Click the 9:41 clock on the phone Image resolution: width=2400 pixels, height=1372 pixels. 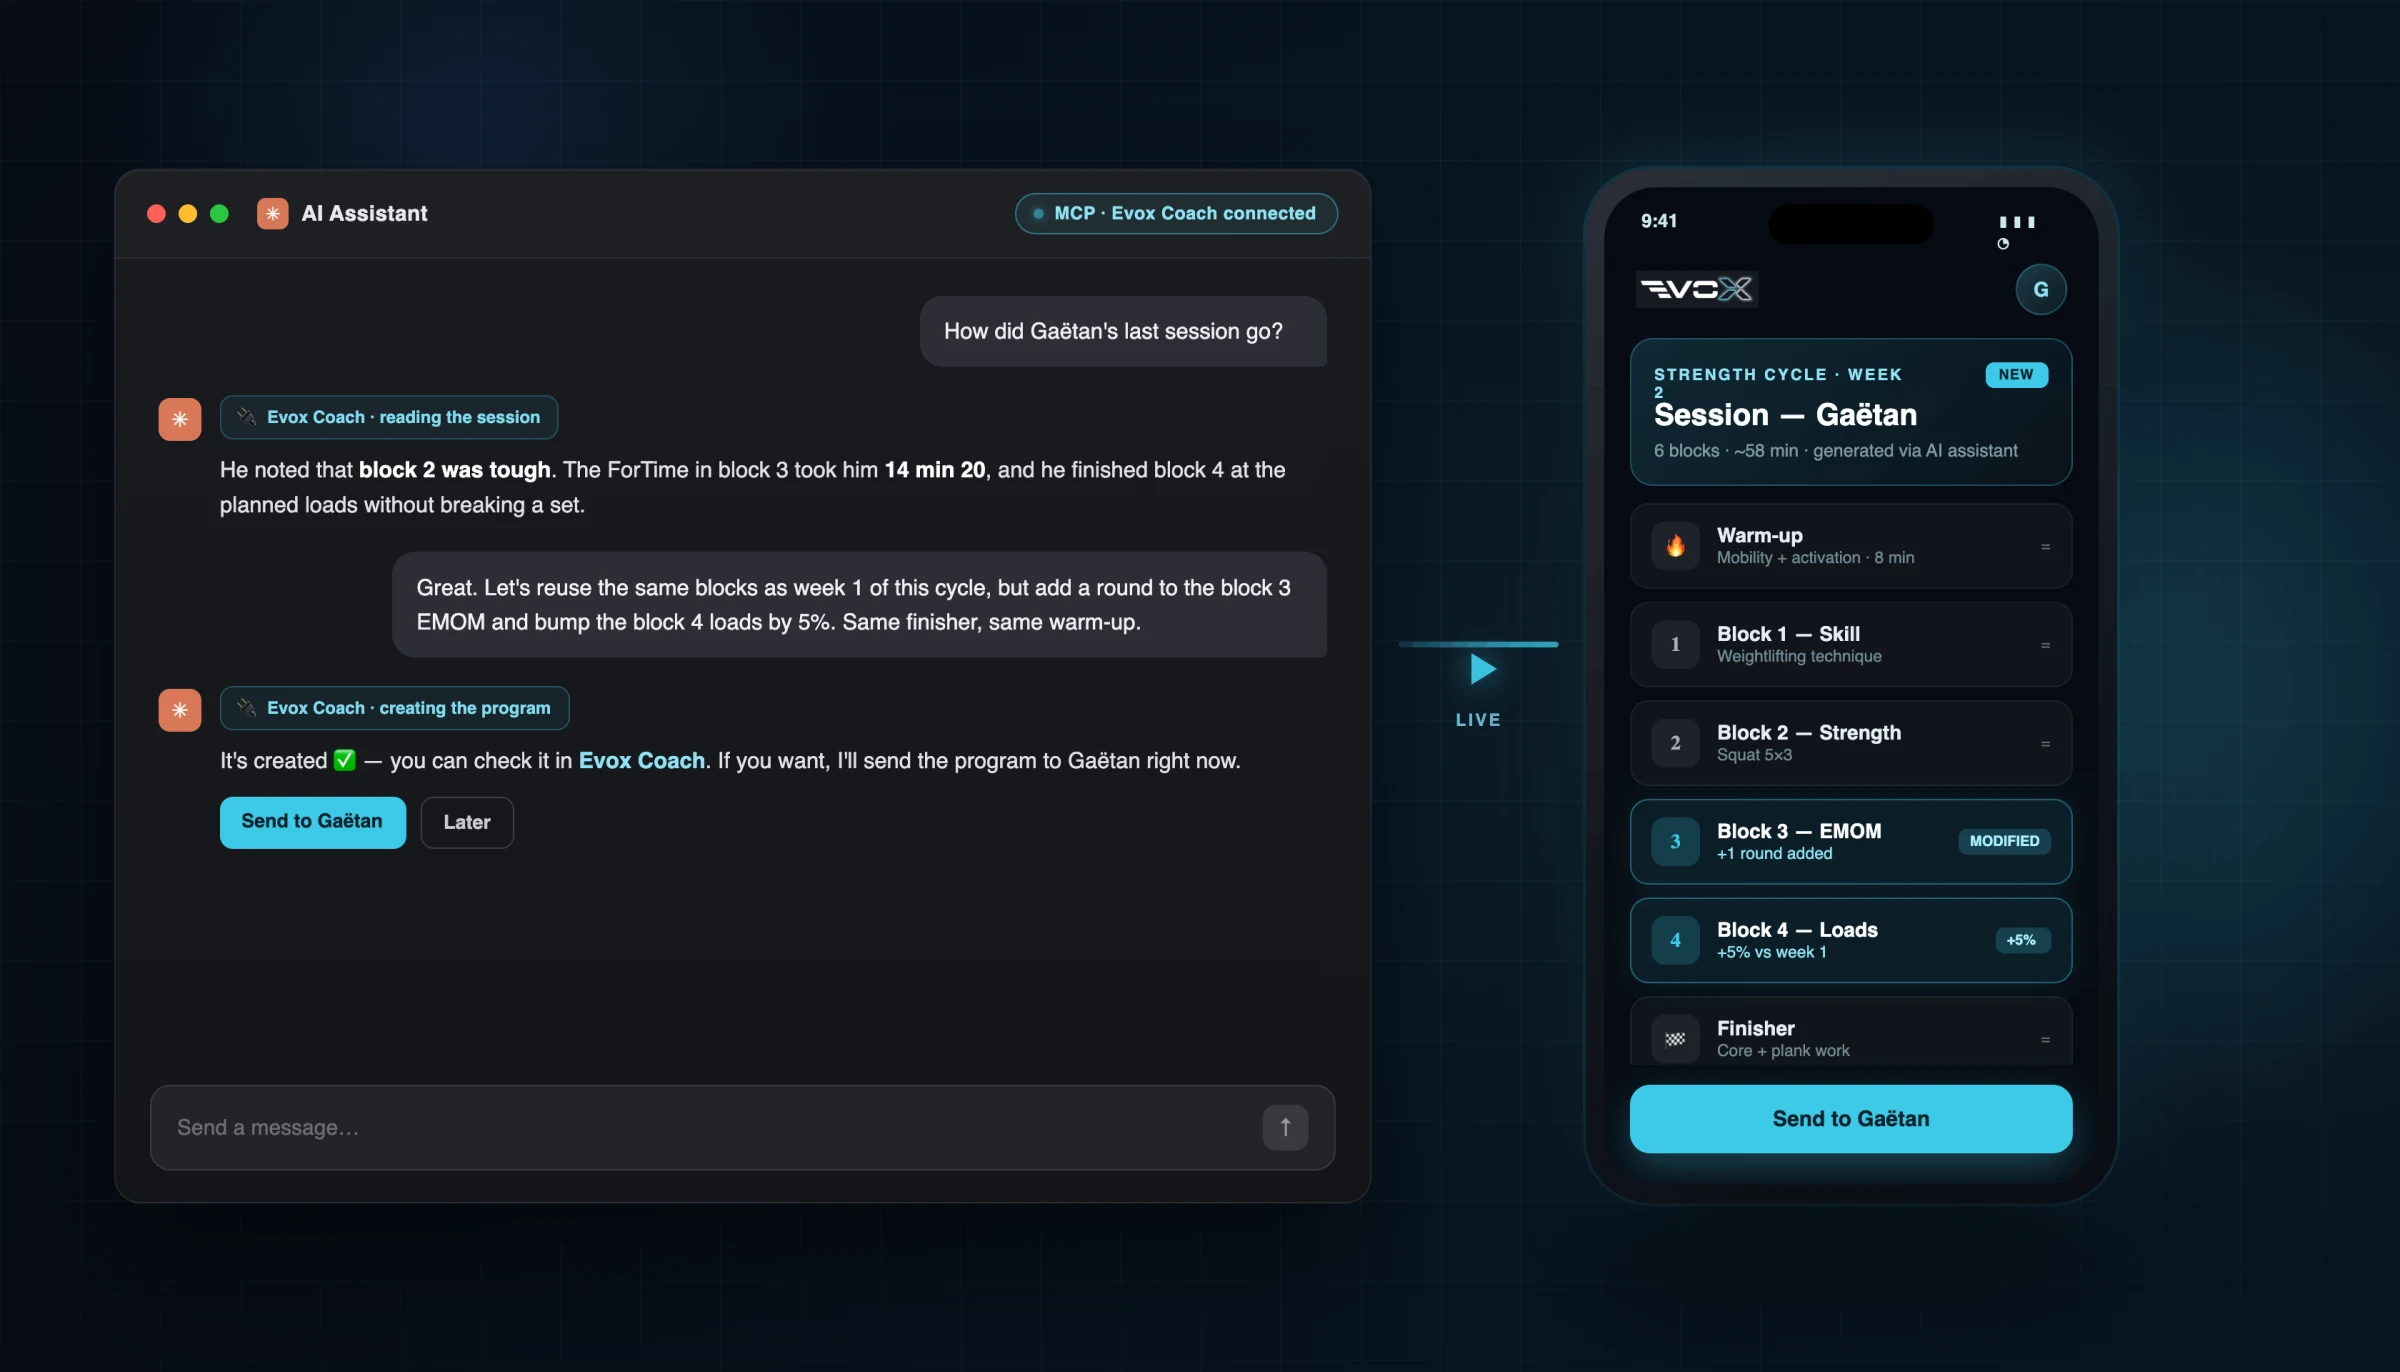click(x=1659, y=221)
